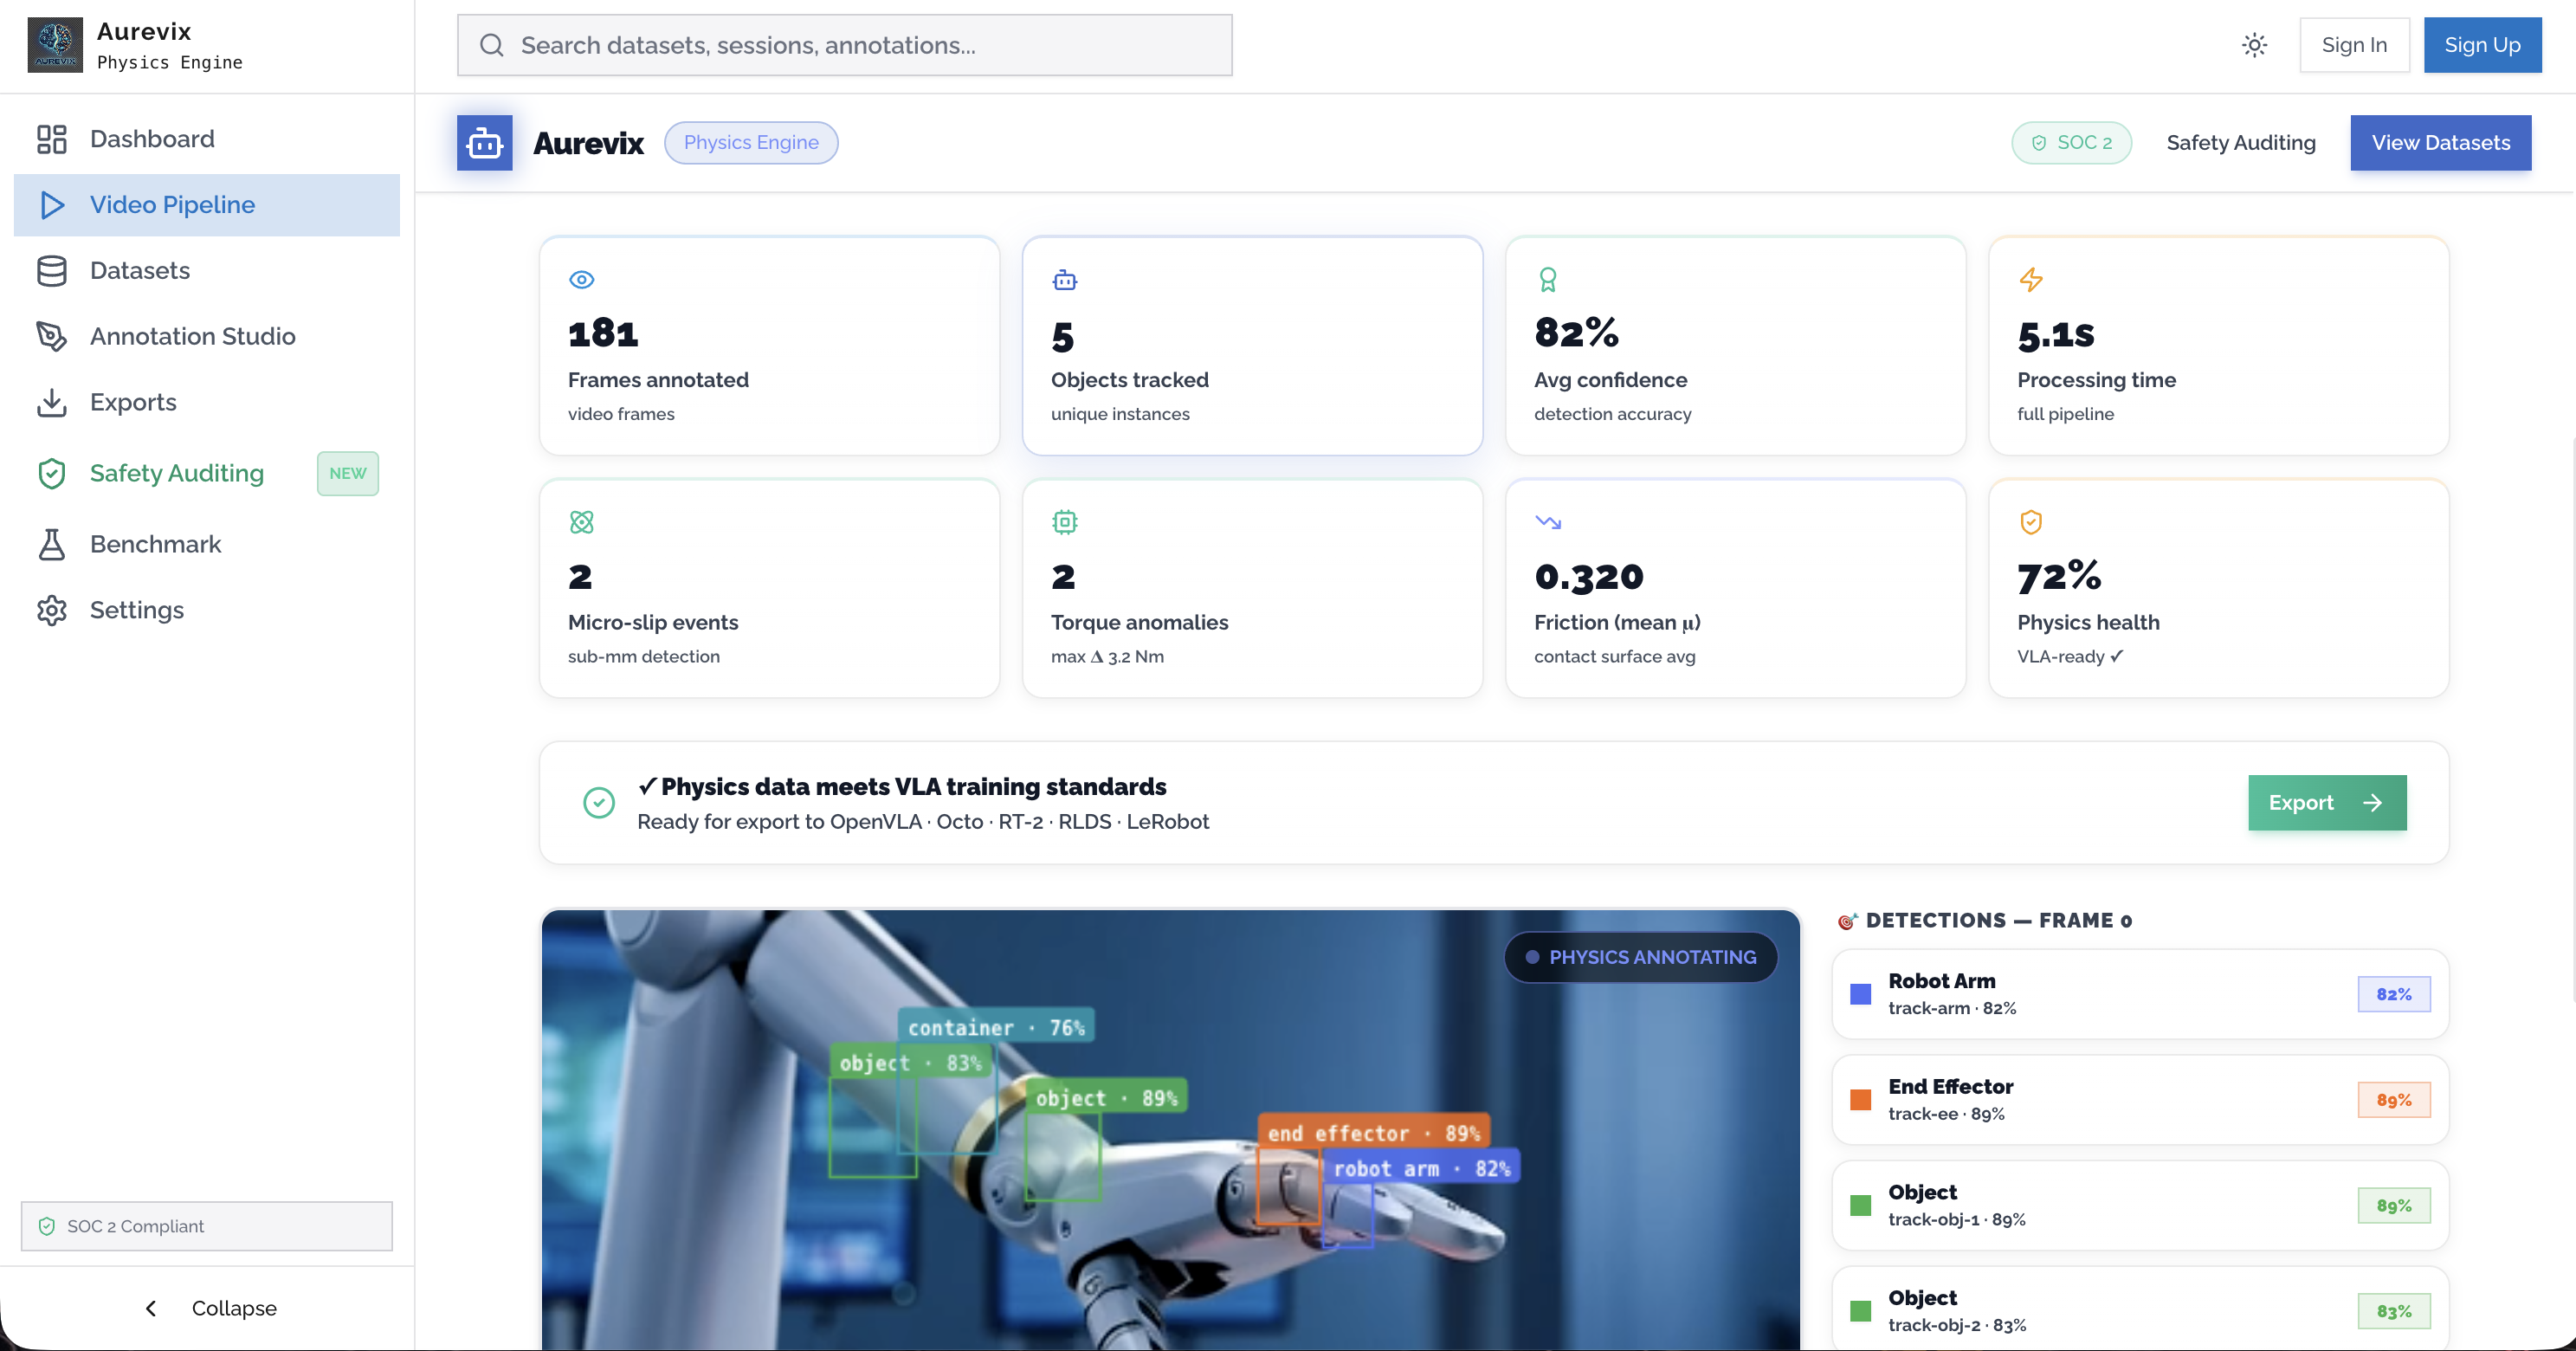Screen dimensions: 2576x1351
Task: Click the lightning icon on Processing time card
Action: (2030, 280)
